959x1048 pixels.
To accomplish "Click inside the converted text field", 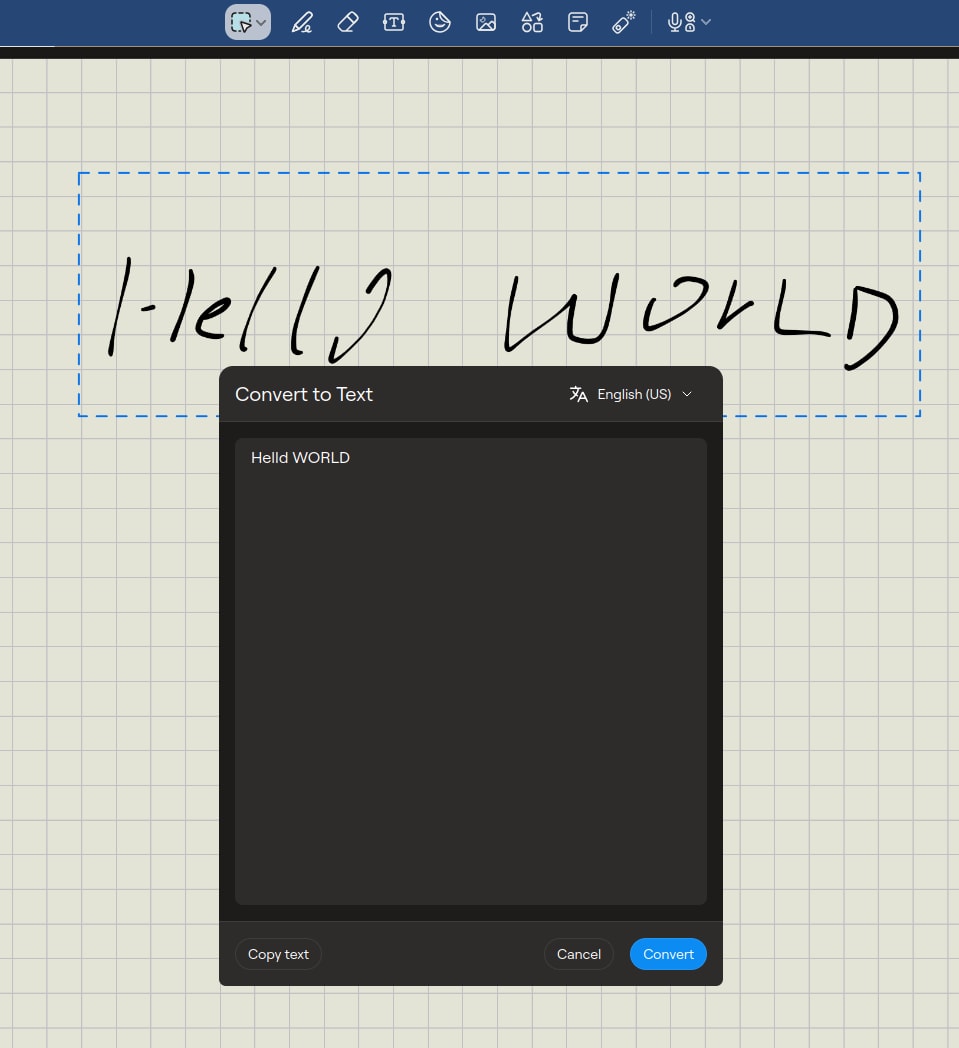I will coord(470,671).
